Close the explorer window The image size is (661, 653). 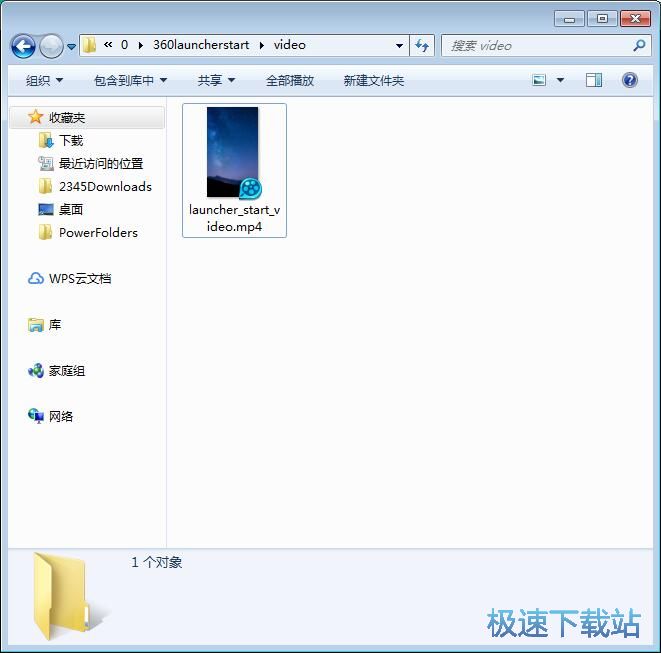click(x=635, y=19)
